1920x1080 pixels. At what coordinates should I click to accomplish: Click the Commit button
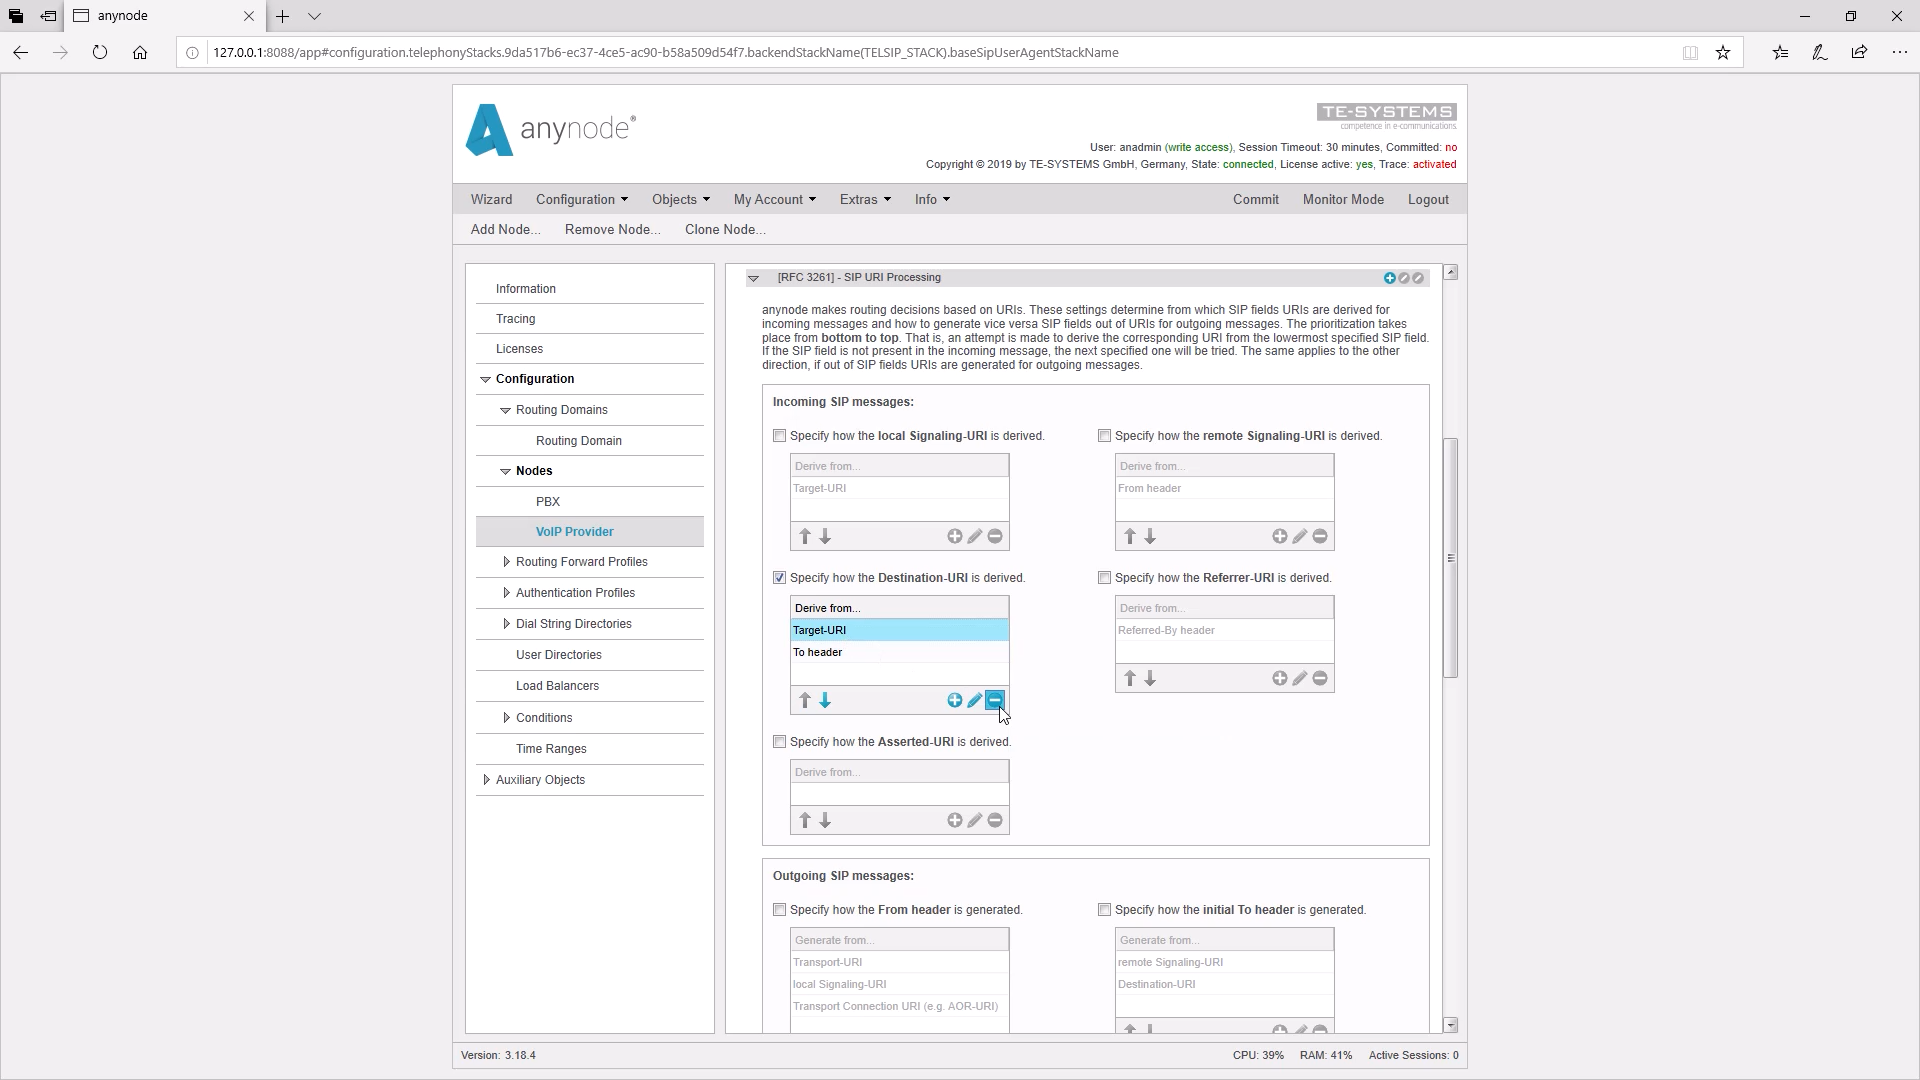(1256, 200)
